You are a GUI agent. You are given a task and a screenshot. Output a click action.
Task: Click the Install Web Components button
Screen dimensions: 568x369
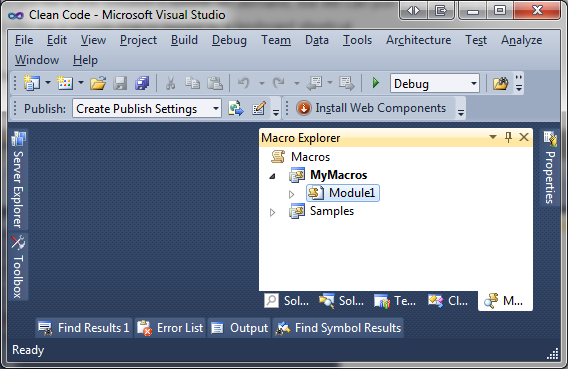point(371,108)
